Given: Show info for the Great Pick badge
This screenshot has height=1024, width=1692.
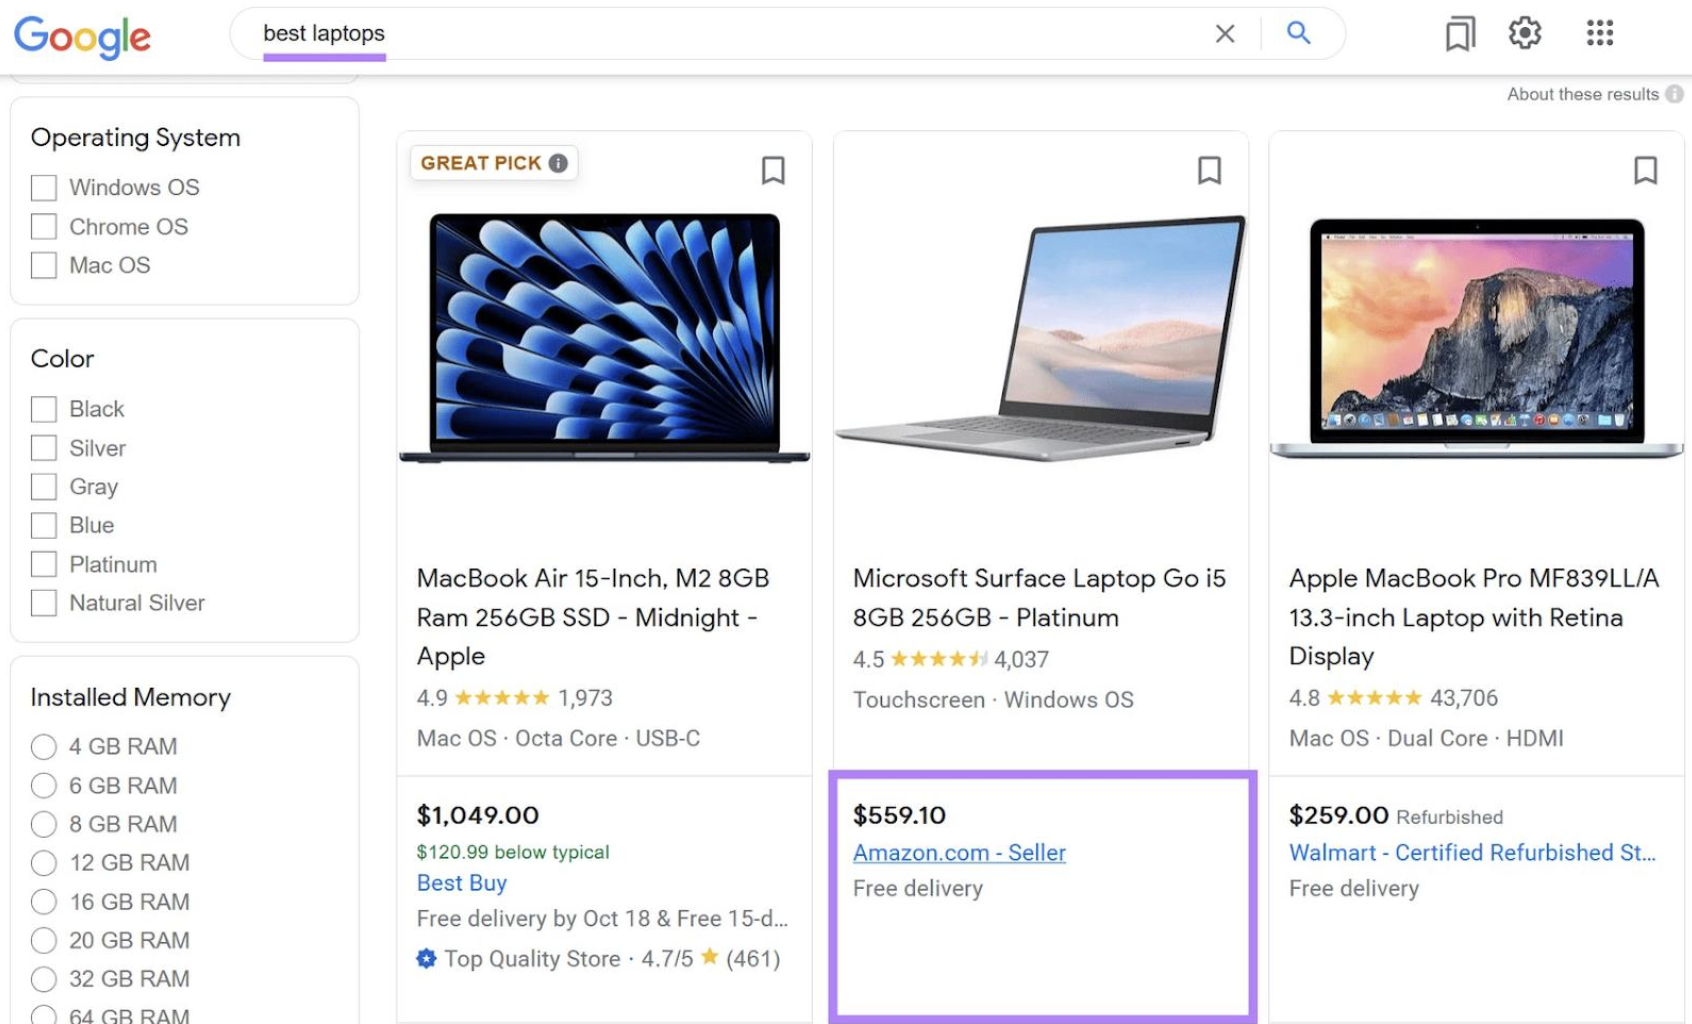Looking at the screenshot, I should (x=558, y=163).
